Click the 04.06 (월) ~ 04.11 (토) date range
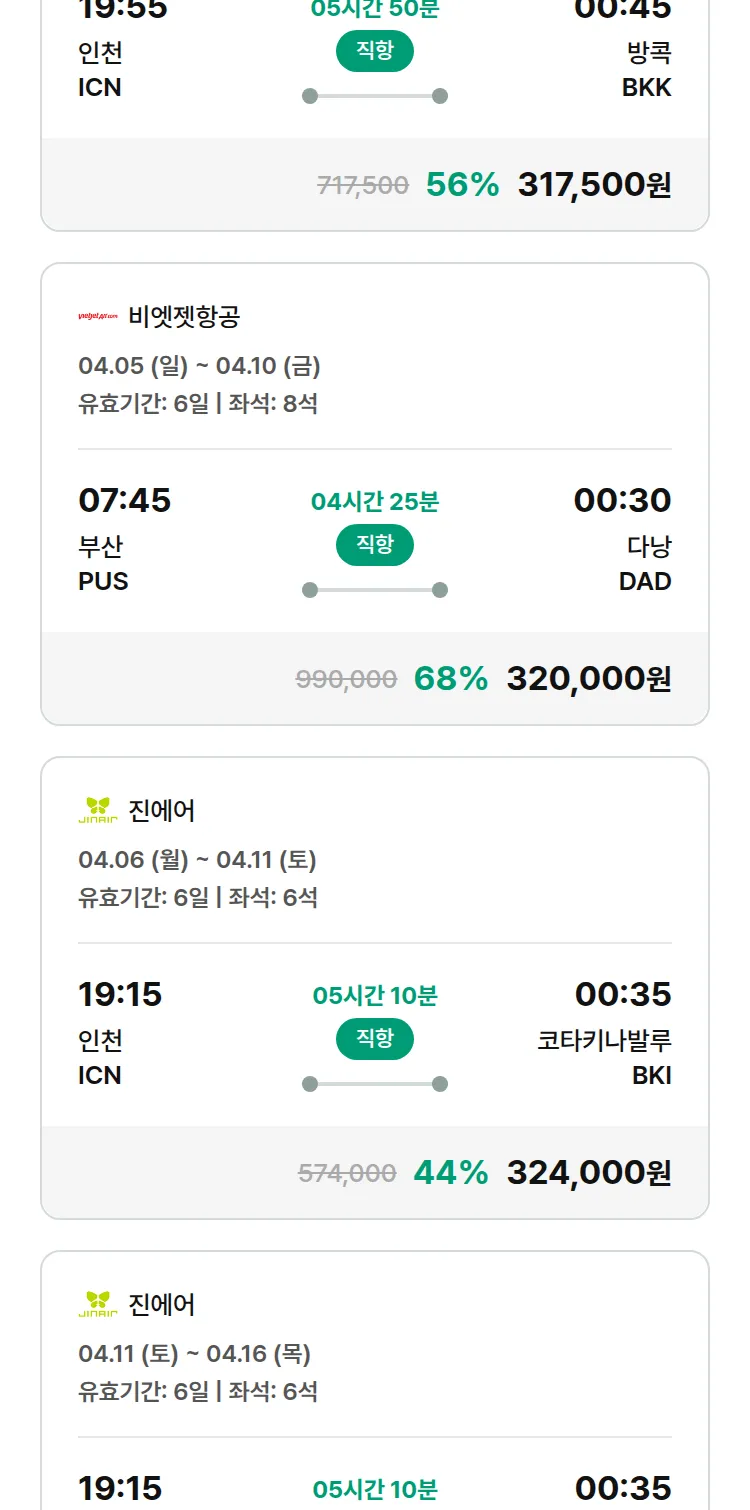 tap(197, 860)
